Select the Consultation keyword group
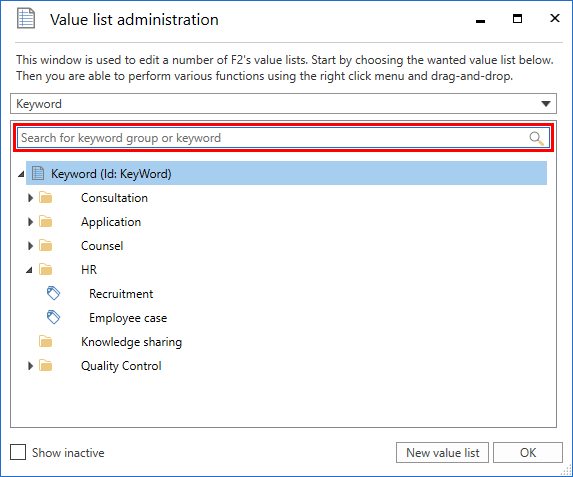This screenshot has width=573, height=477. pos(114,198)
